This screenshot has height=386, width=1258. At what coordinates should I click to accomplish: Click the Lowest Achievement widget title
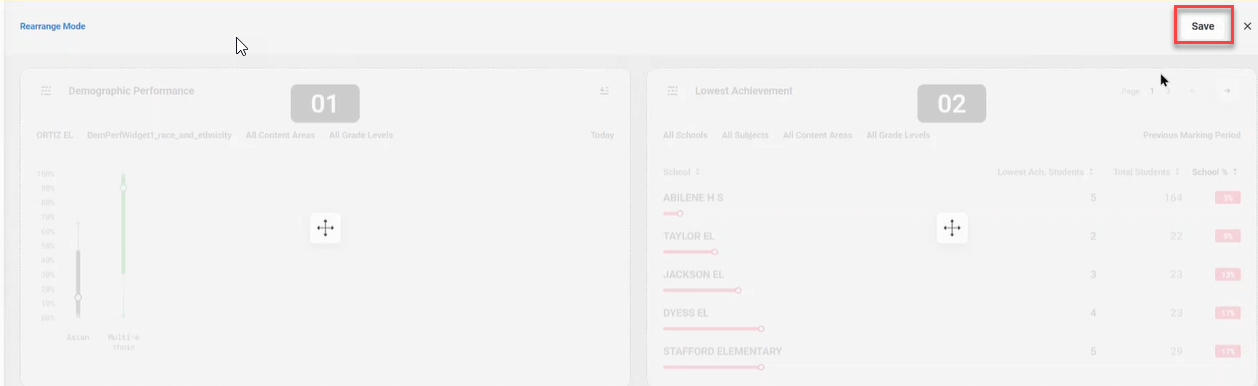coord(744,91)
